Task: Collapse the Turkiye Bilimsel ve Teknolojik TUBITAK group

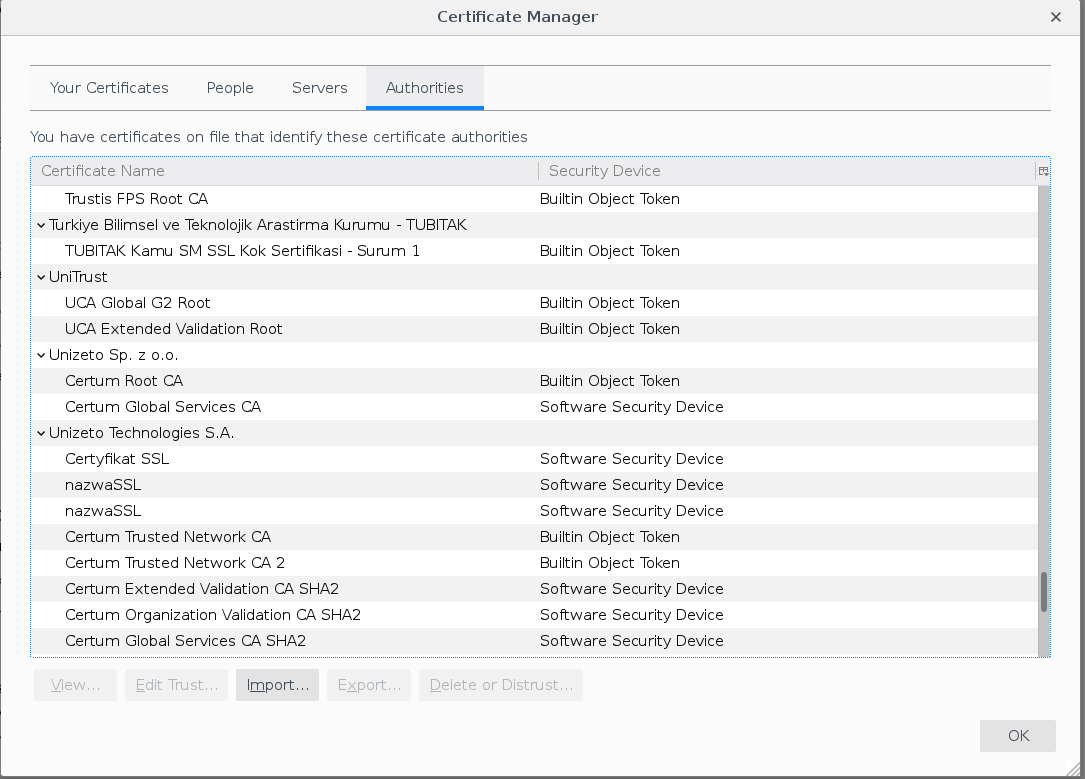Action: pos(41,225)
